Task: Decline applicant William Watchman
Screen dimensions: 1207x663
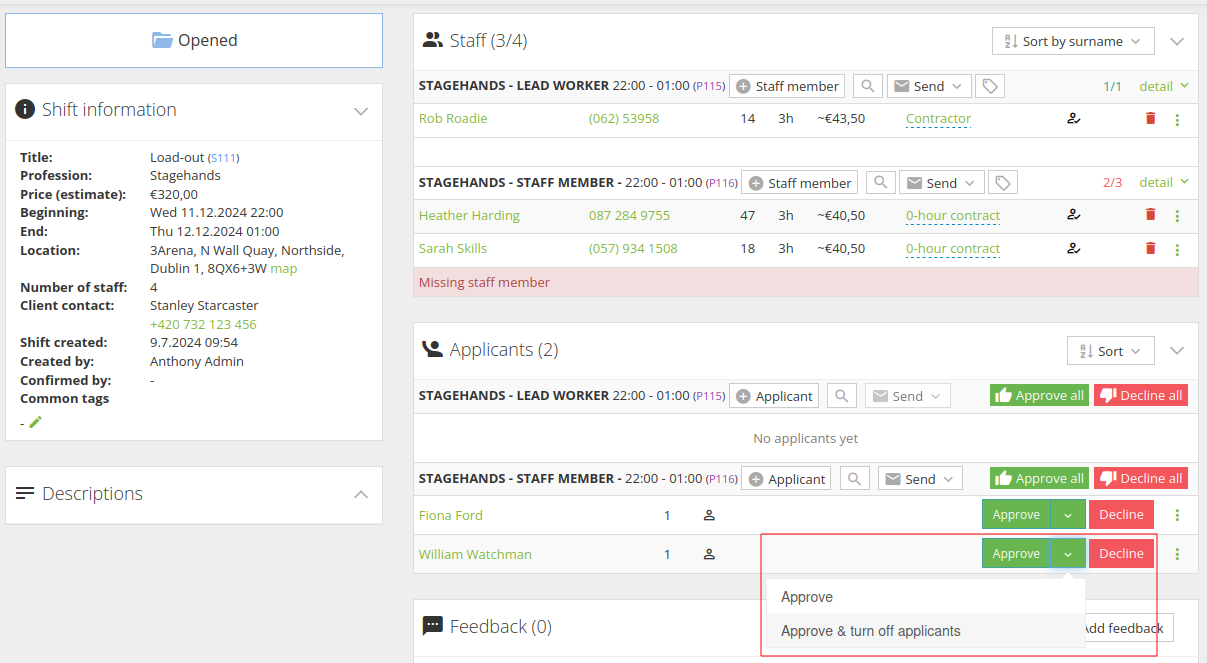Action: click(1121, 553)
